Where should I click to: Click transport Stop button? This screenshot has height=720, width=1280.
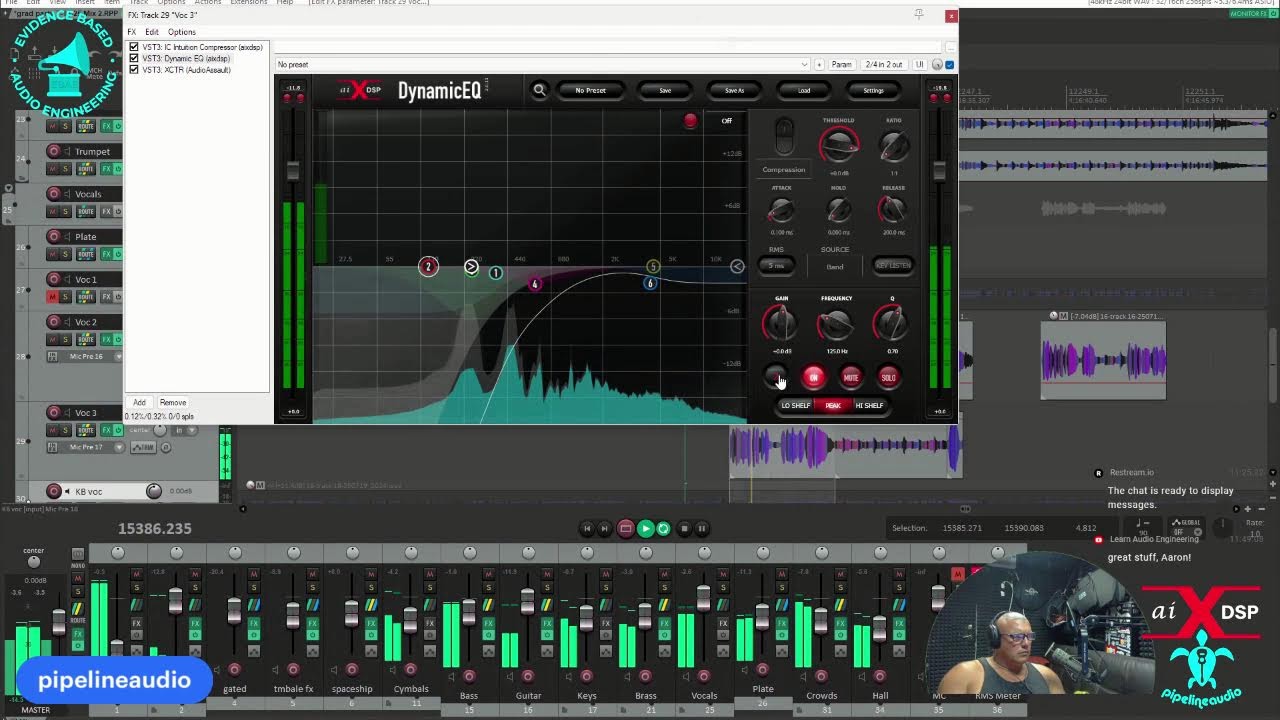[684, 528]
